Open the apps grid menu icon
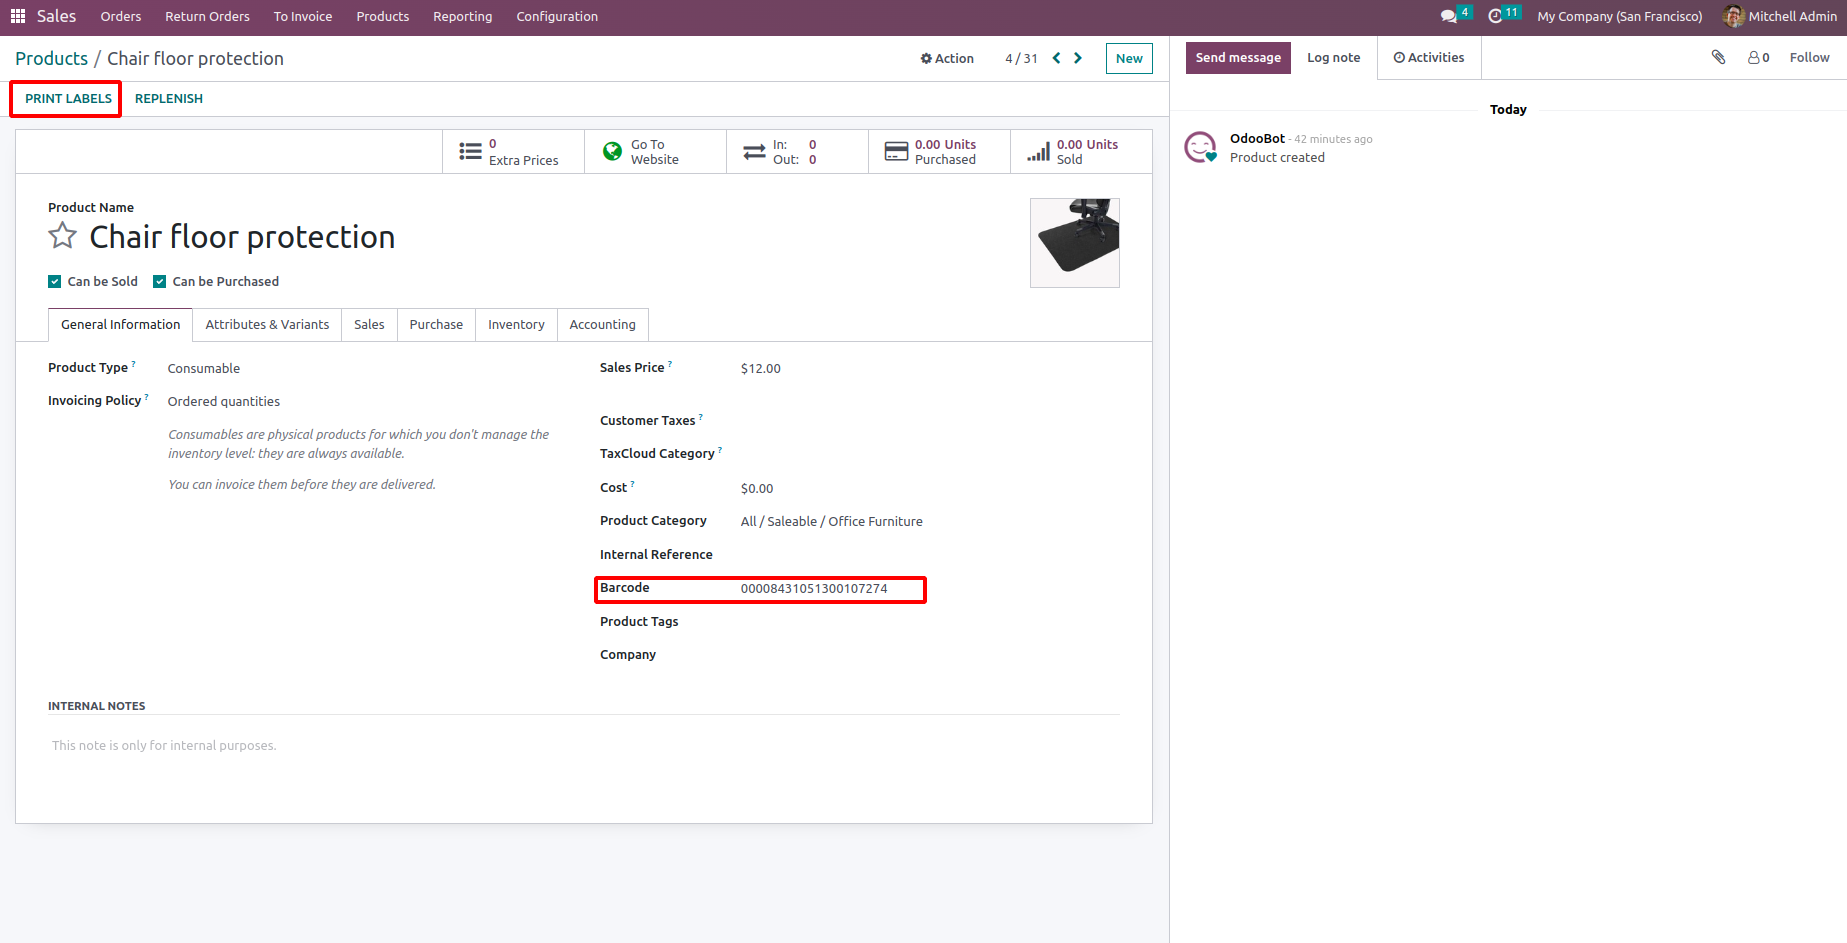 click(x=18, y=16)
